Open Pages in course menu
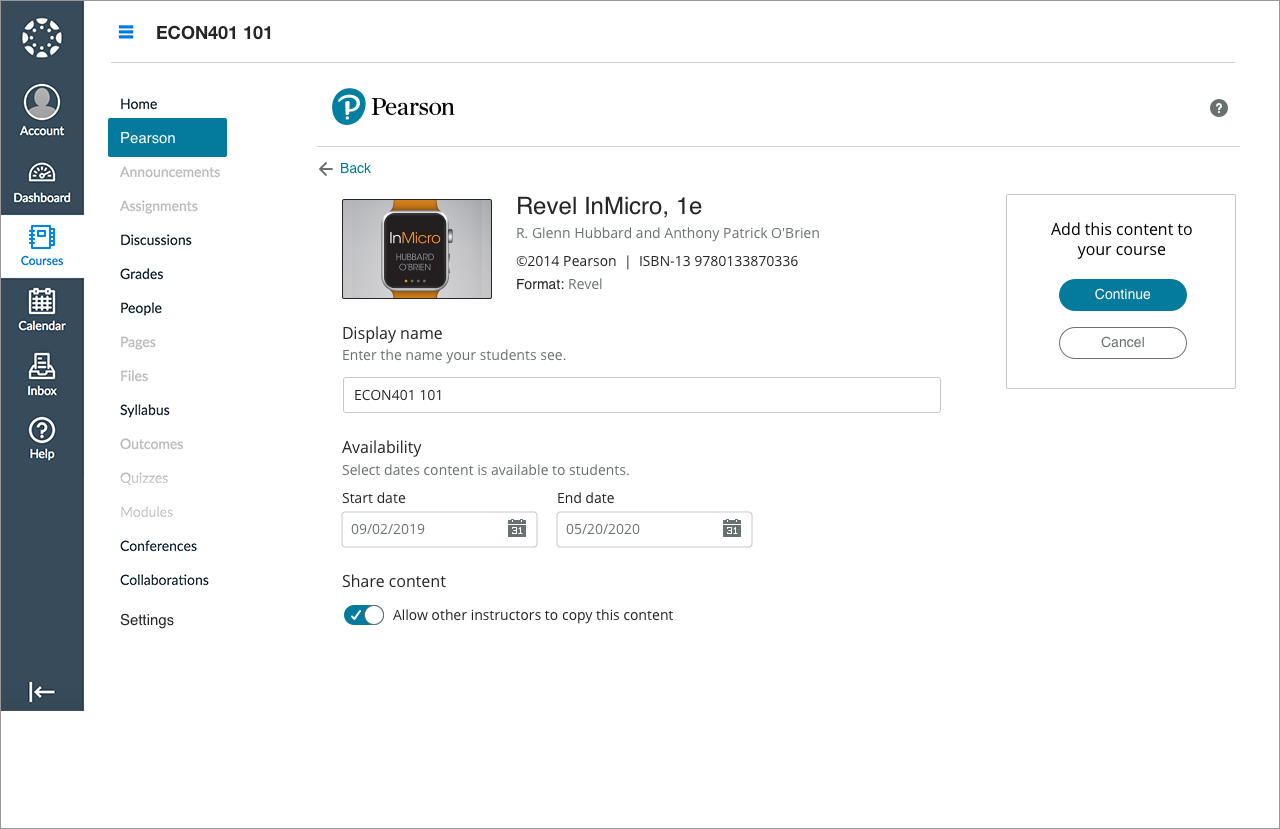 click(138, 342)
